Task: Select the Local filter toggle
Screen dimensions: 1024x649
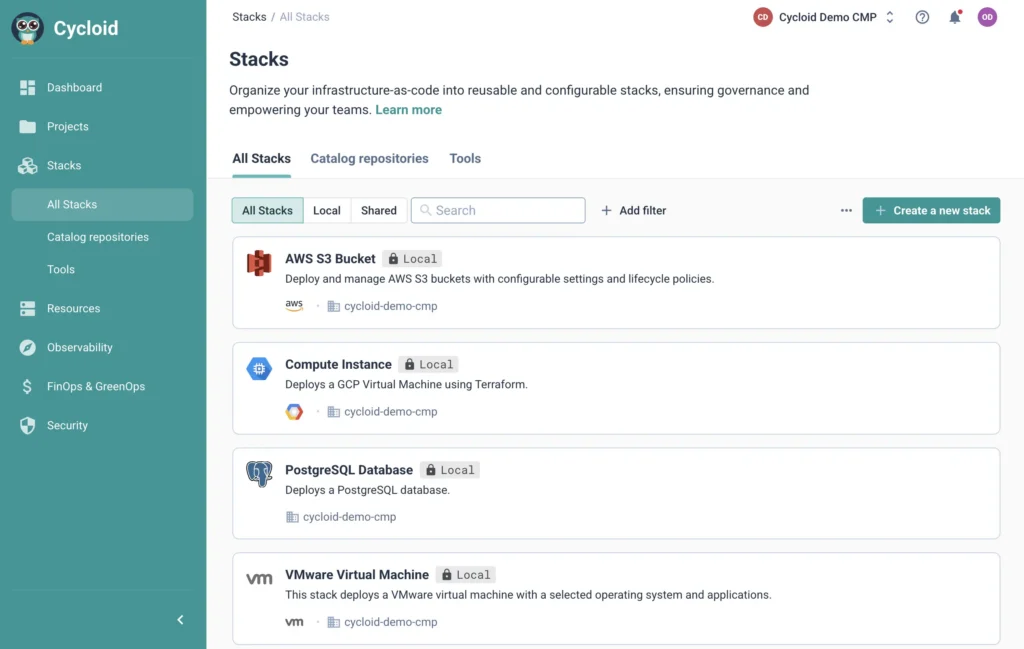Action: [326, 211]
